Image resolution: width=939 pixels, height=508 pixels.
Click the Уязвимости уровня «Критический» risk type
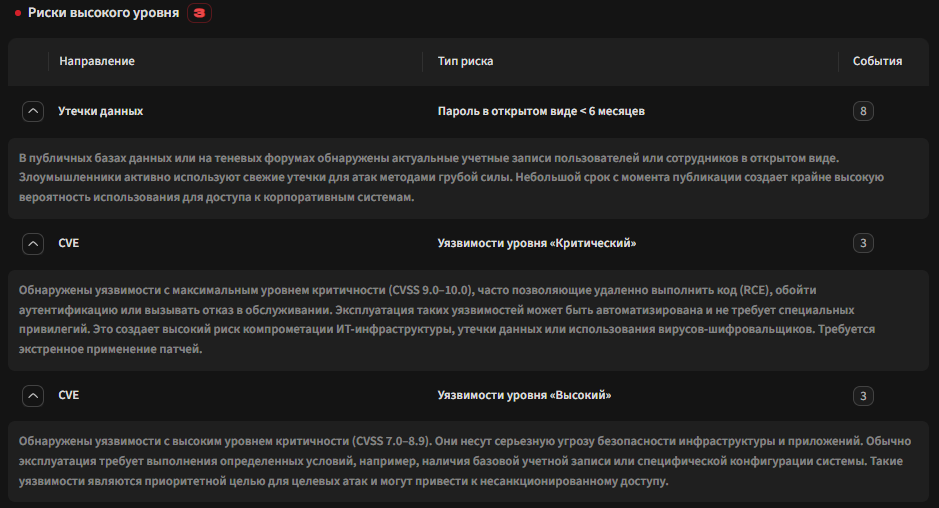click(537, 243)
